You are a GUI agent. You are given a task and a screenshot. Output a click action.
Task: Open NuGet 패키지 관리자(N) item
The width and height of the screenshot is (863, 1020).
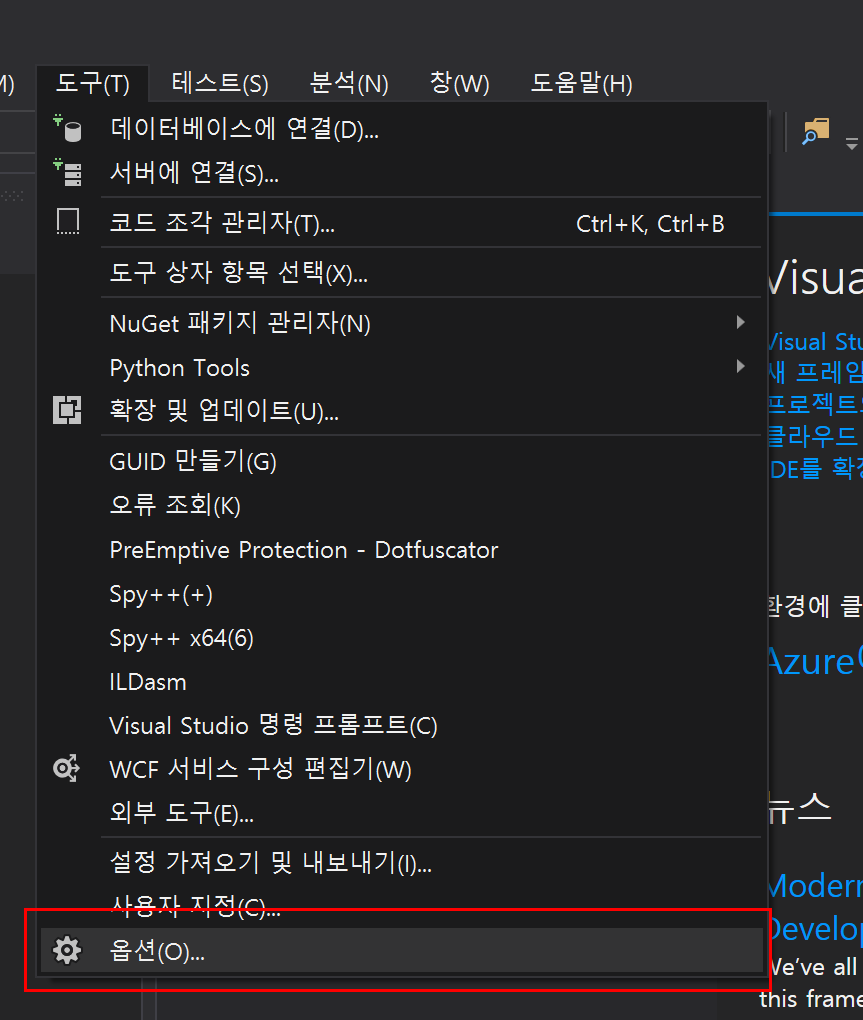(401, 323)
